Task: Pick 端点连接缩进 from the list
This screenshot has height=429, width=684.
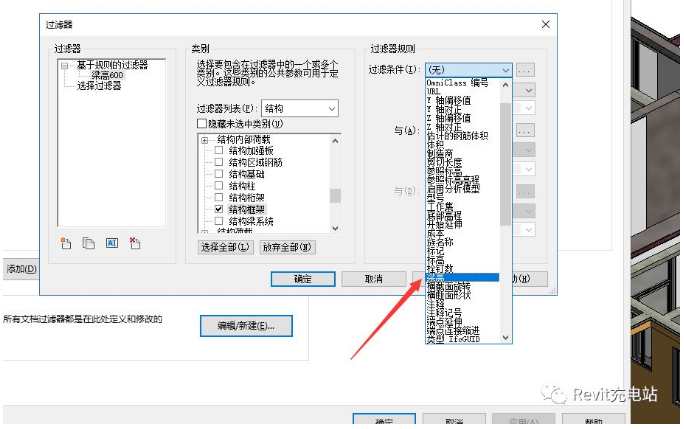Action: coord(453,330)
